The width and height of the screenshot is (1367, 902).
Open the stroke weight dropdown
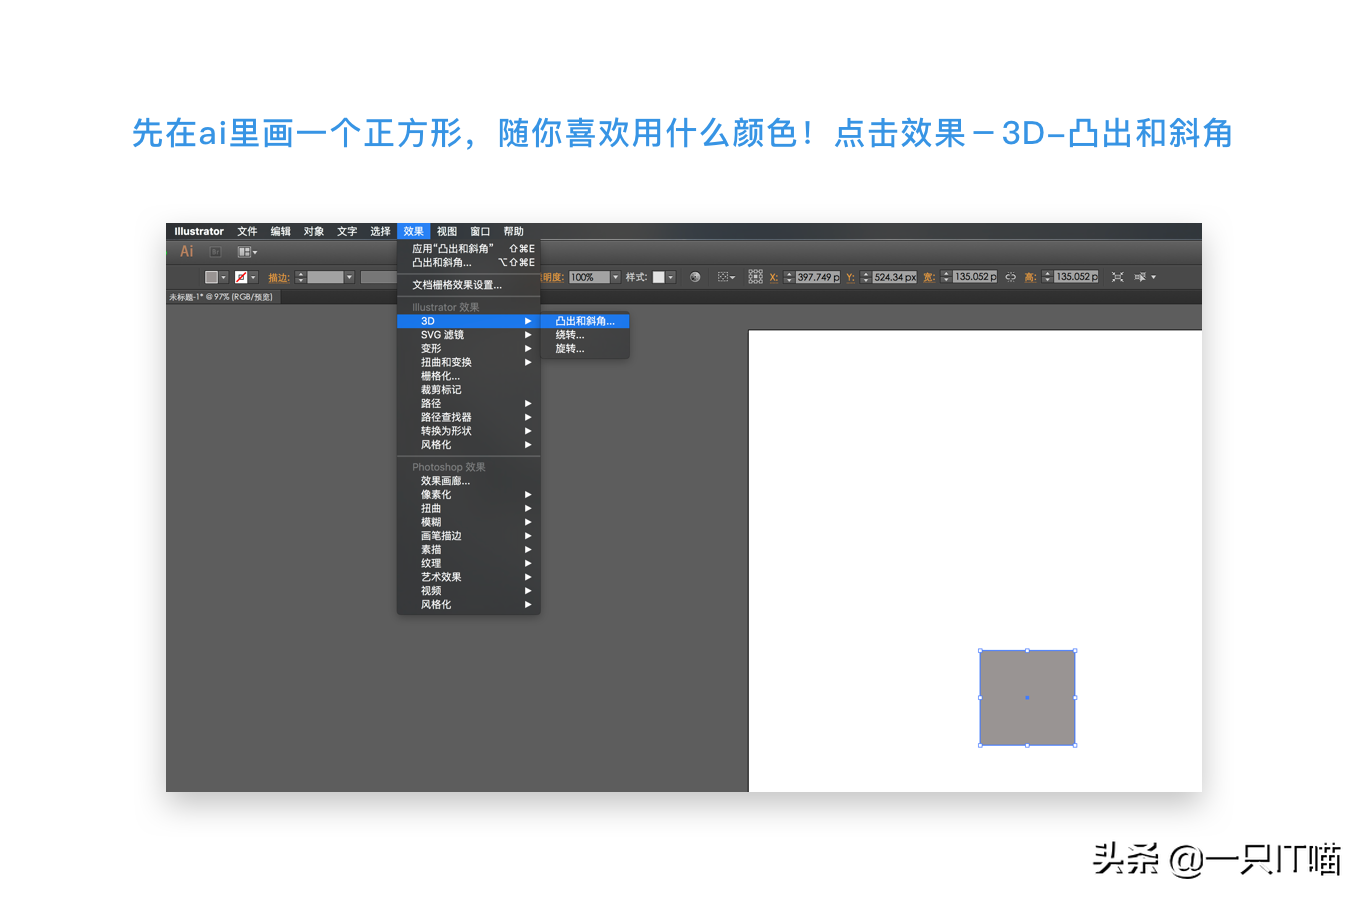[x=350, y=277]
